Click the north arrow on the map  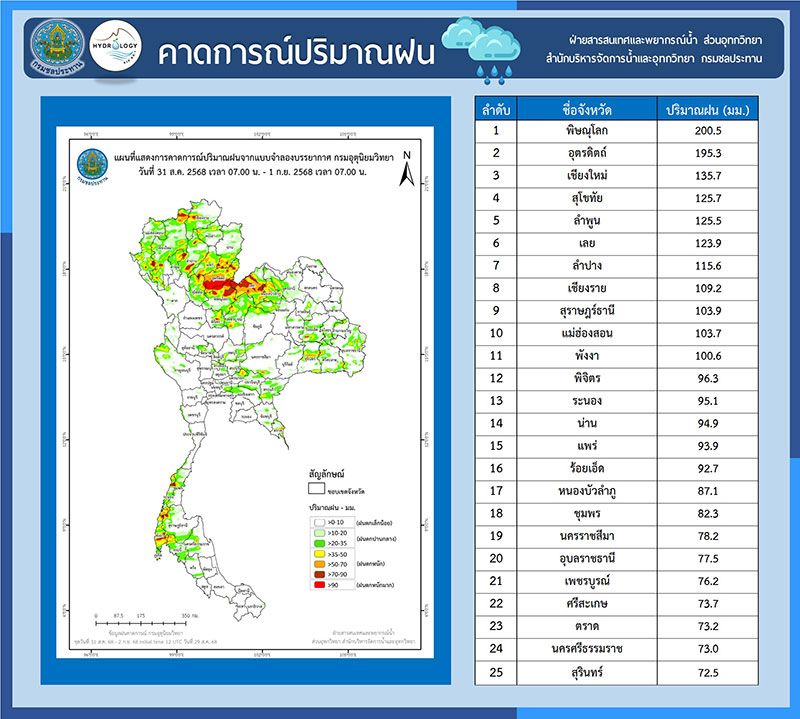point(407,168)
